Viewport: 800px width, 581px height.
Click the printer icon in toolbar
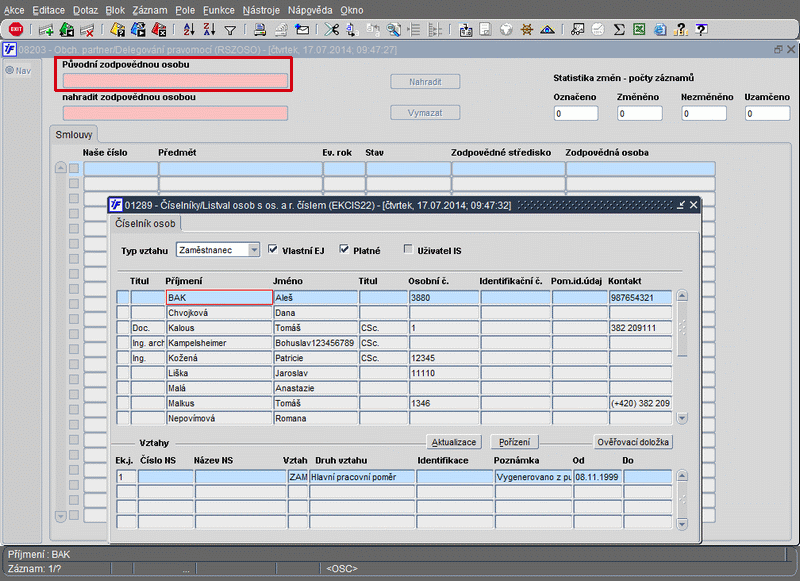pos(260,30)
